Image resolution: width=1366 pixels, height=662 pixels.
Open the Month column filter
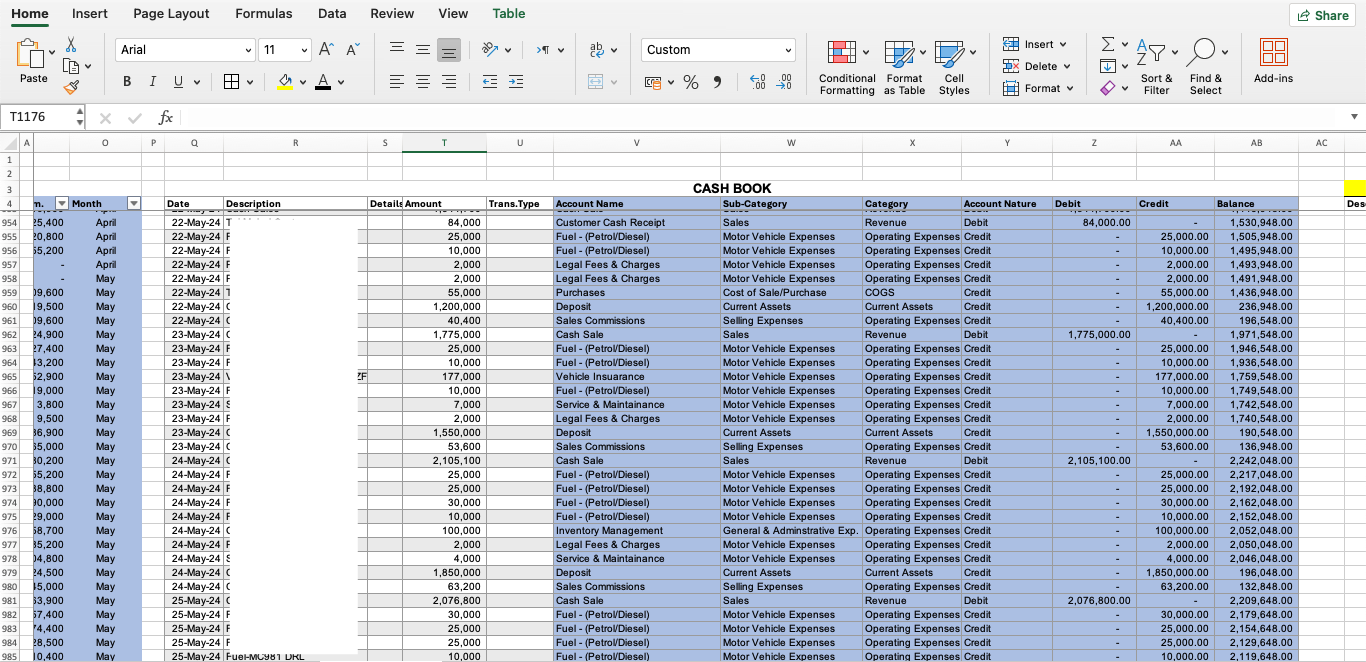(x=134, y=203)
